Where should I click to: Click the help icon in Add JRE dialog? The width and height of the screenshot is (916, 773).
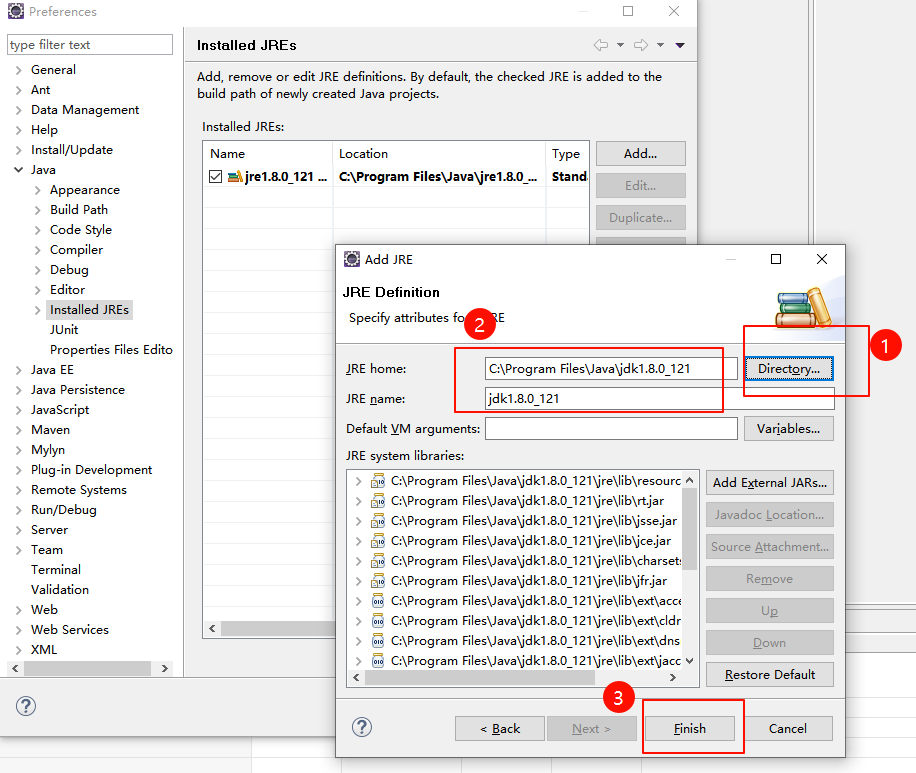[362, 727]
